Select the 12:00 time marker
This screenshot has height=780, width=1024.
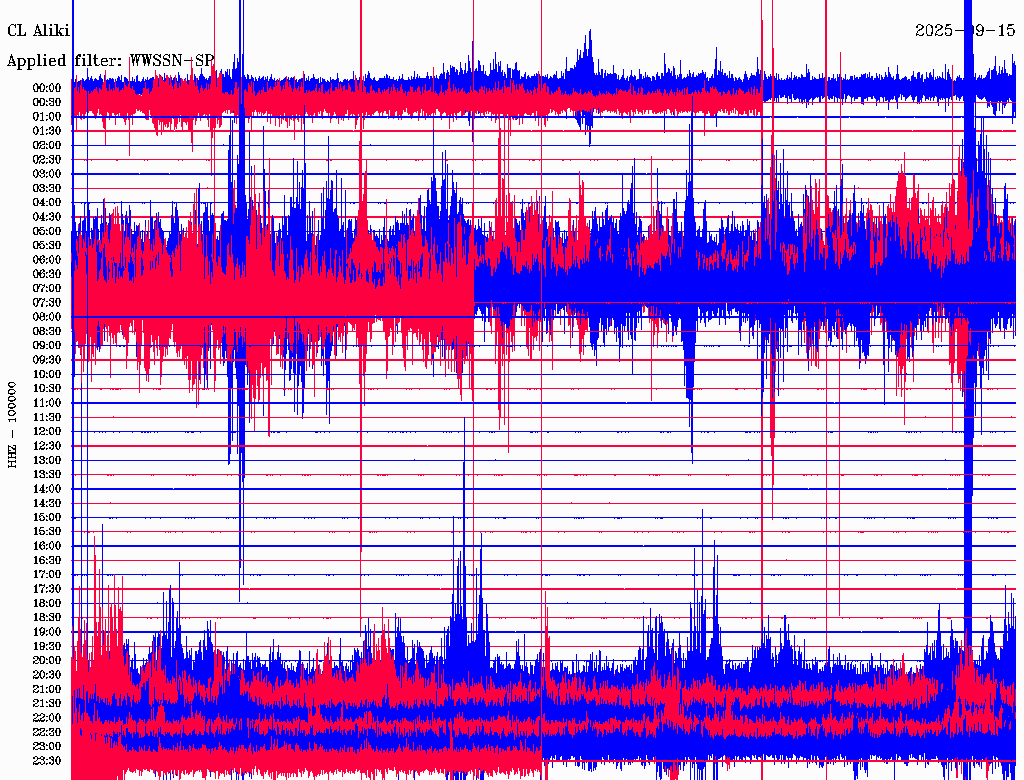(47, 432)
